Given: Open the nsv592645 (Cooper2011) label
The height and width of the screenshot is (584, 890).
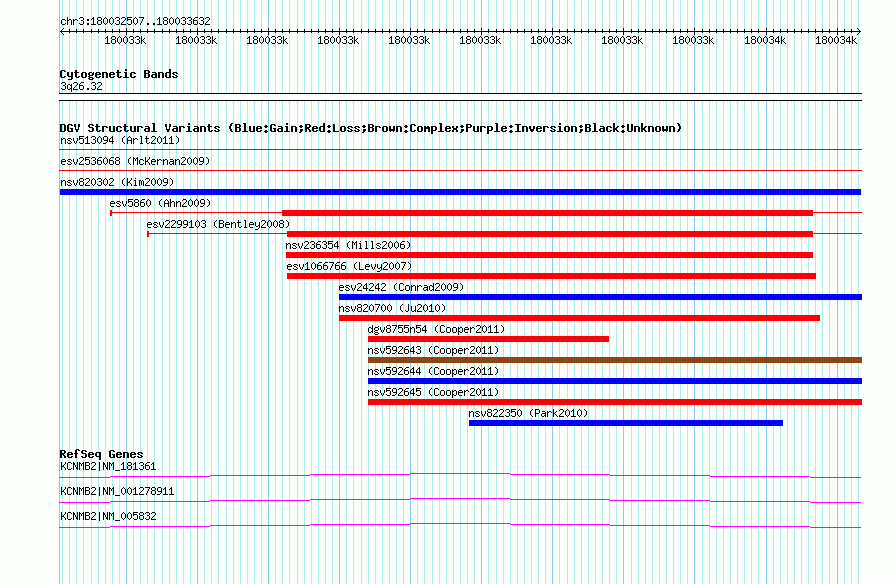Looking at the screenshot, I should click(433, 392).
